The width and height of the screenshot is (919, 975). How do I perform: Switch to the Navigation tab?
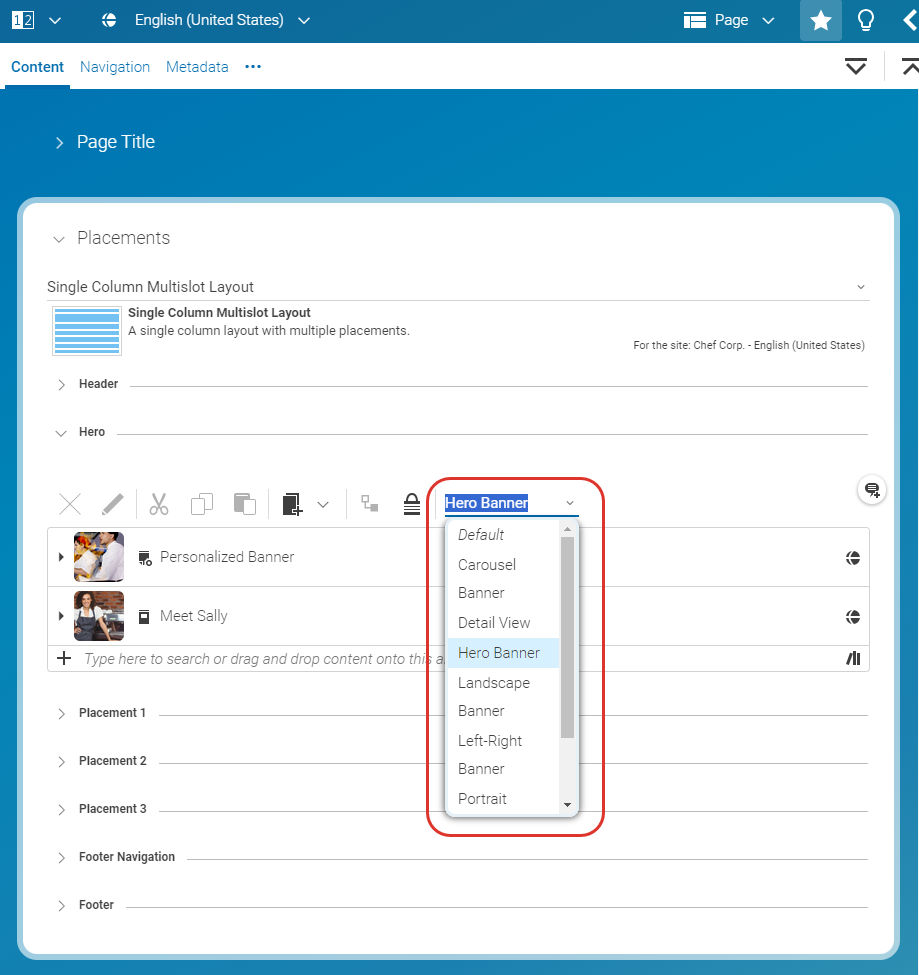114,66
